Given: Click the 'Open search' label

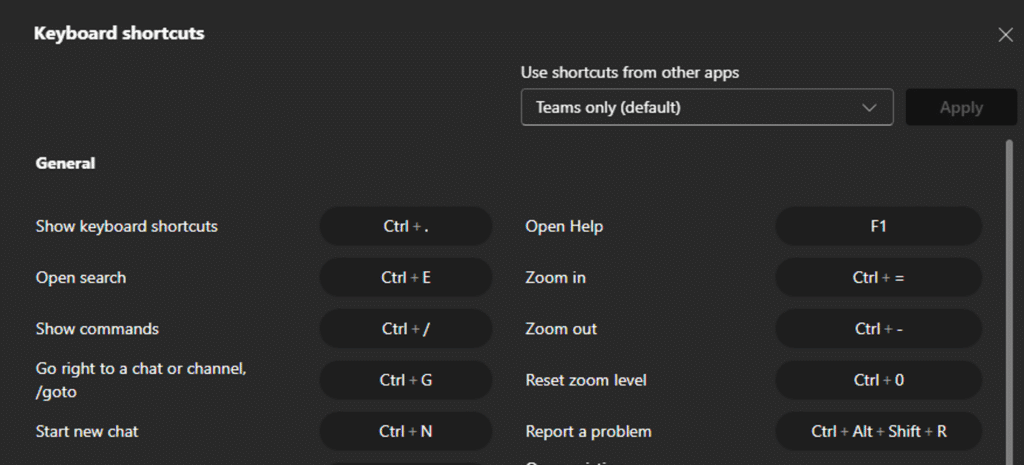Looking at the screenshot, I should coord(81,278).
